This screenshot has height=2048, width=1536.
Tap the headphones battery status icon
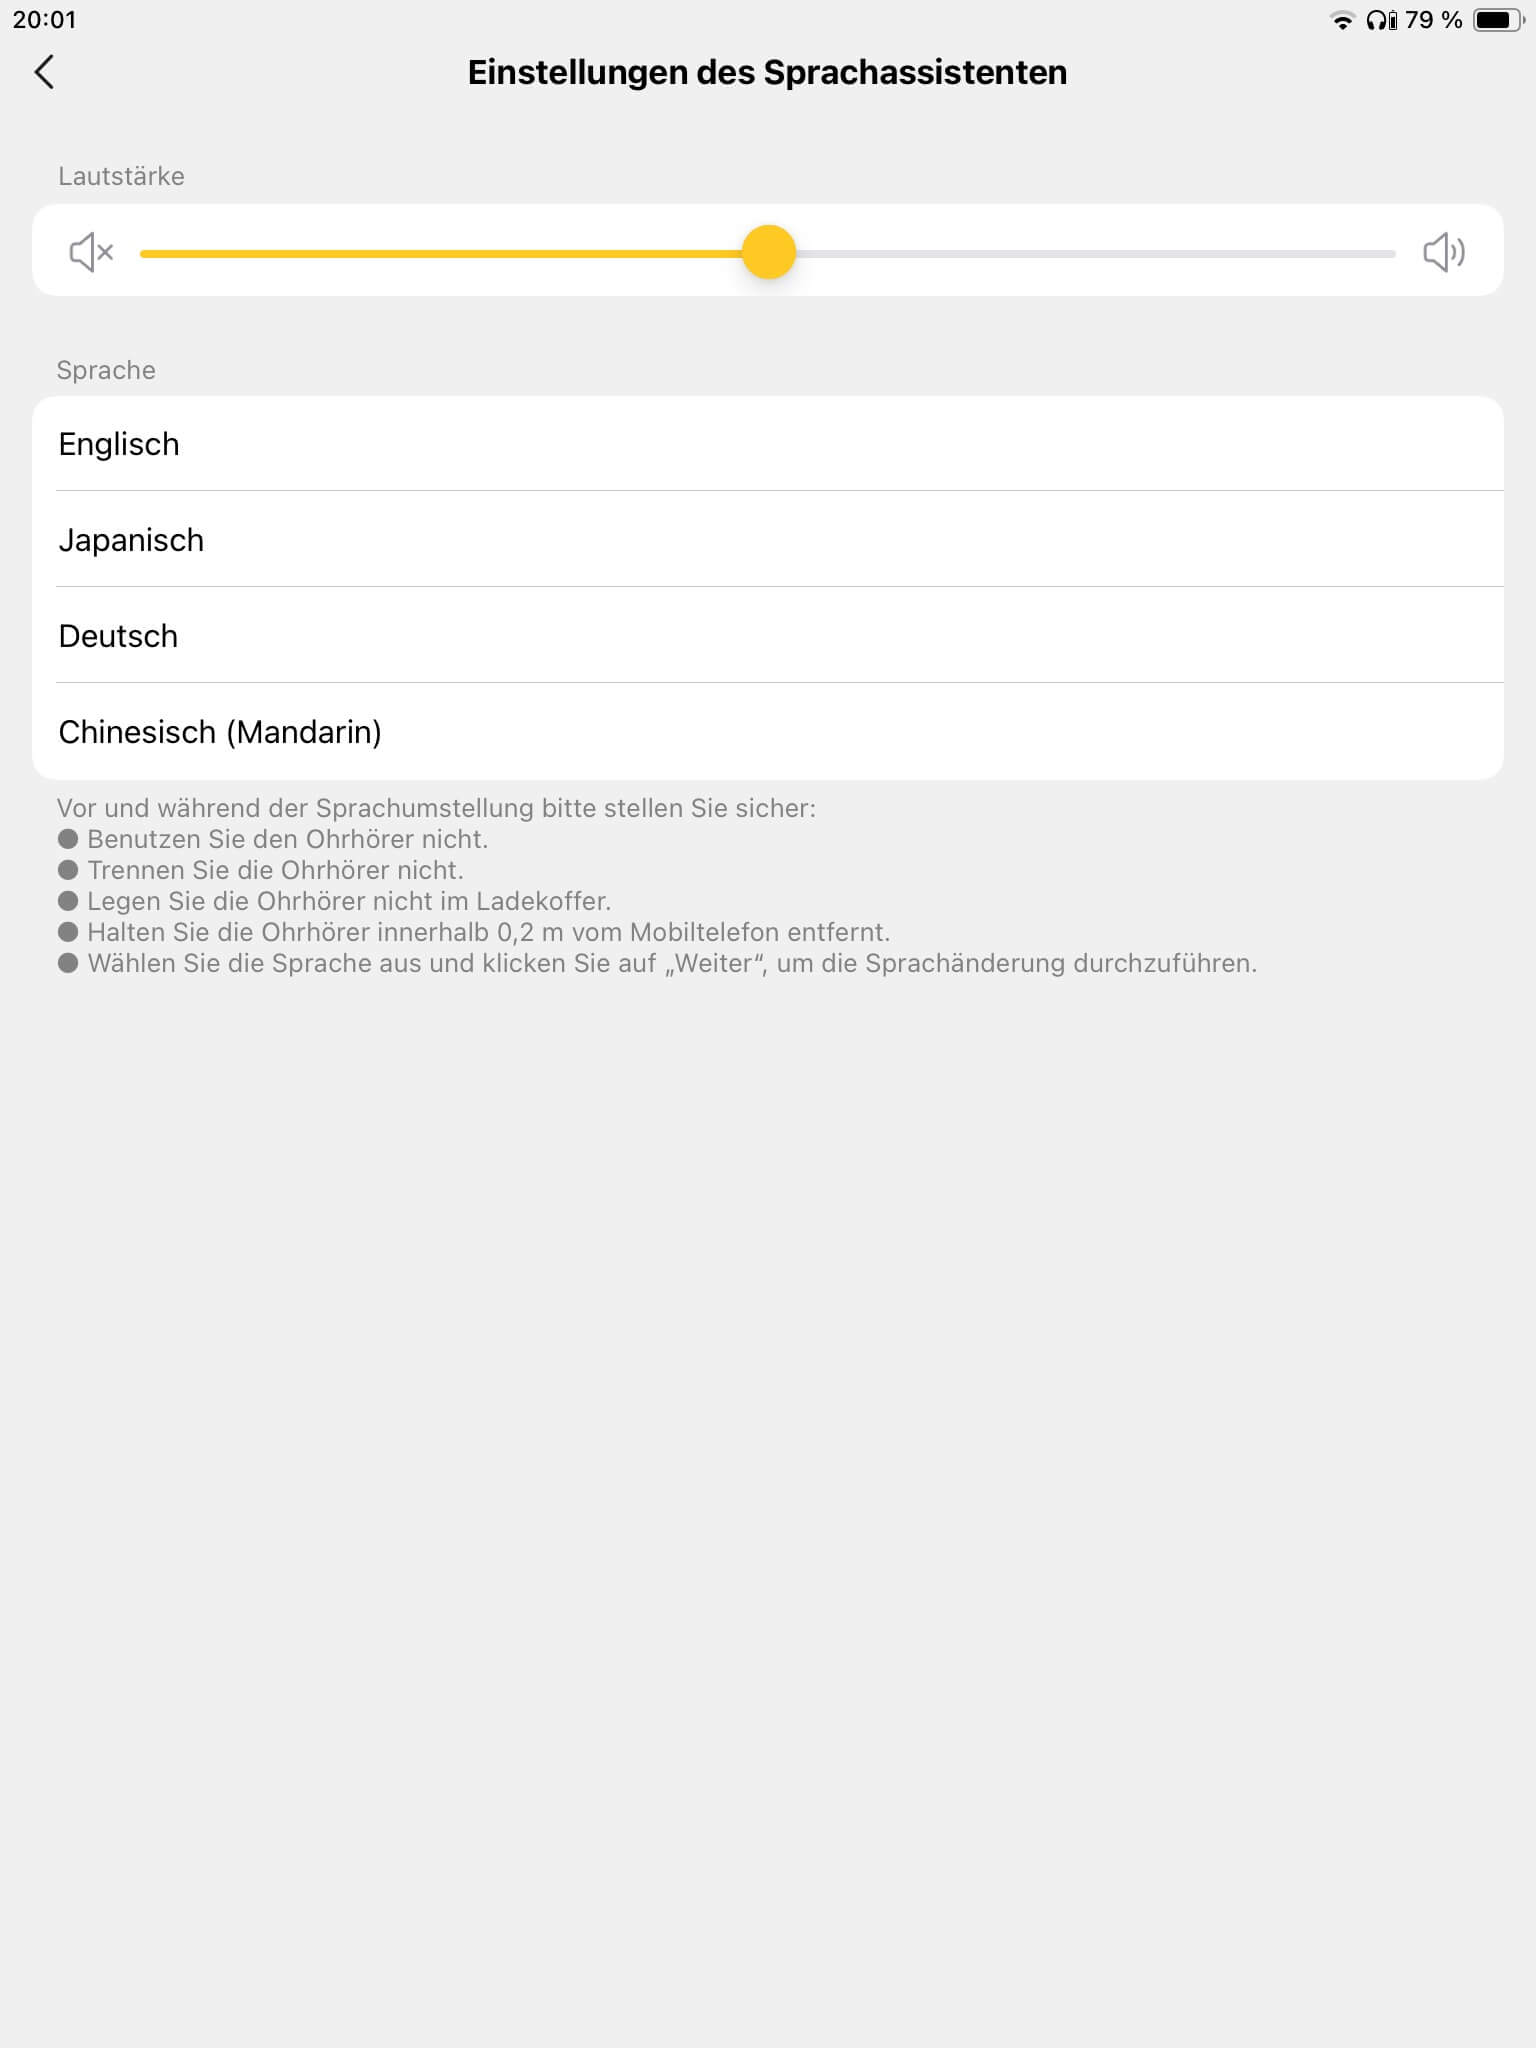tap(1381, 20)
